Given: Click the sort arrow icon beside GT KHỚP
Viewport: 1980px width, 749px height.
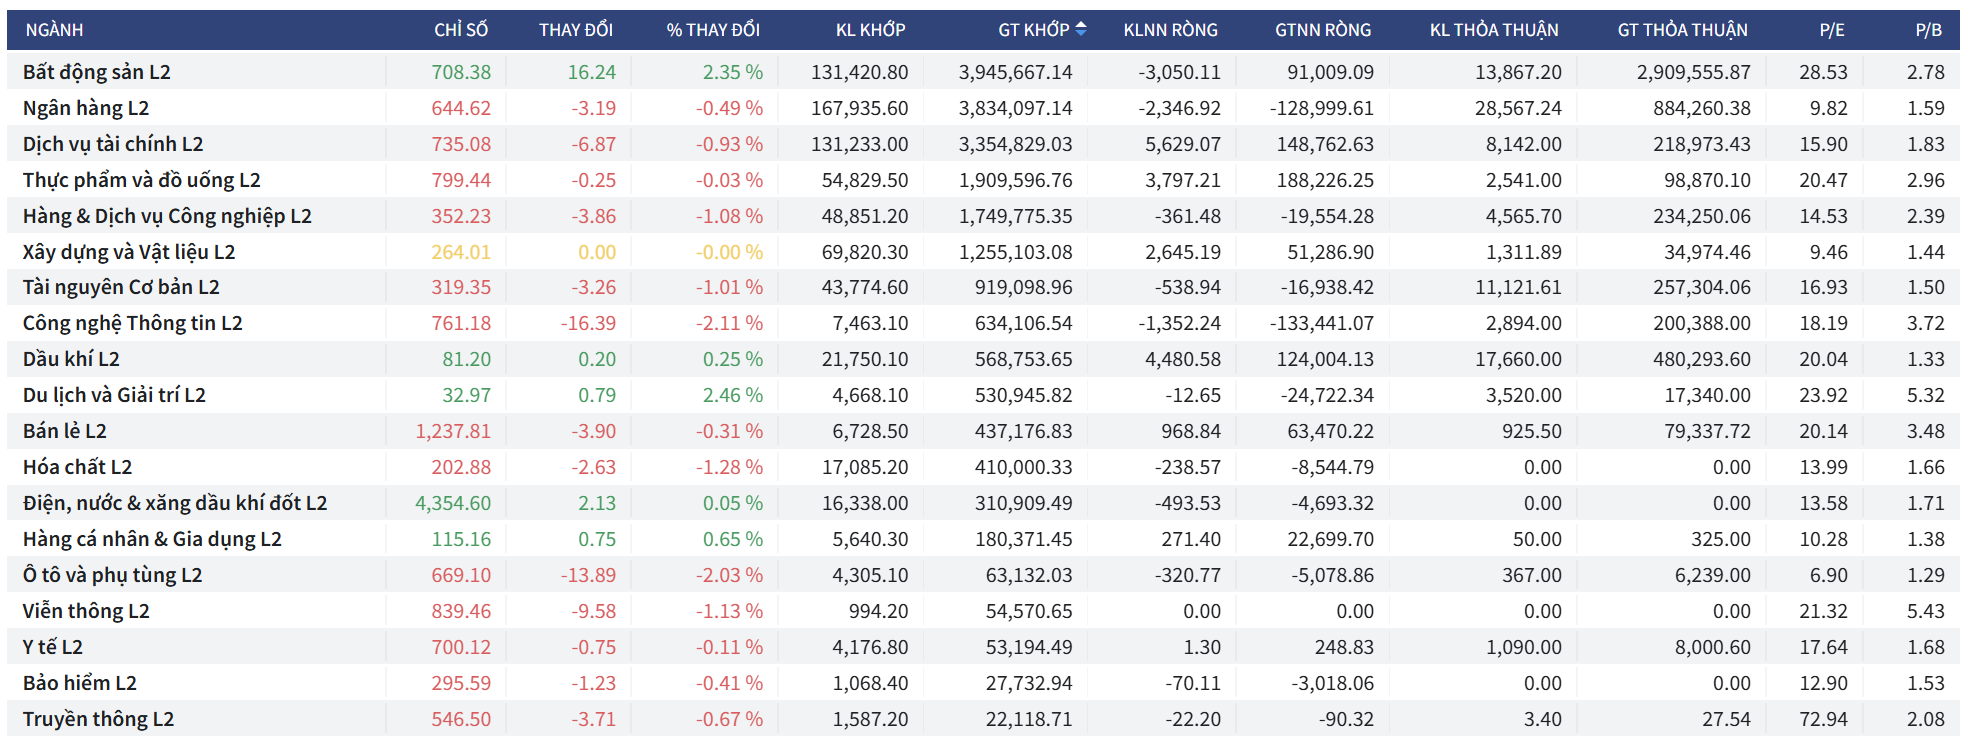Looking at the screenshot, I should (1080, 30).
